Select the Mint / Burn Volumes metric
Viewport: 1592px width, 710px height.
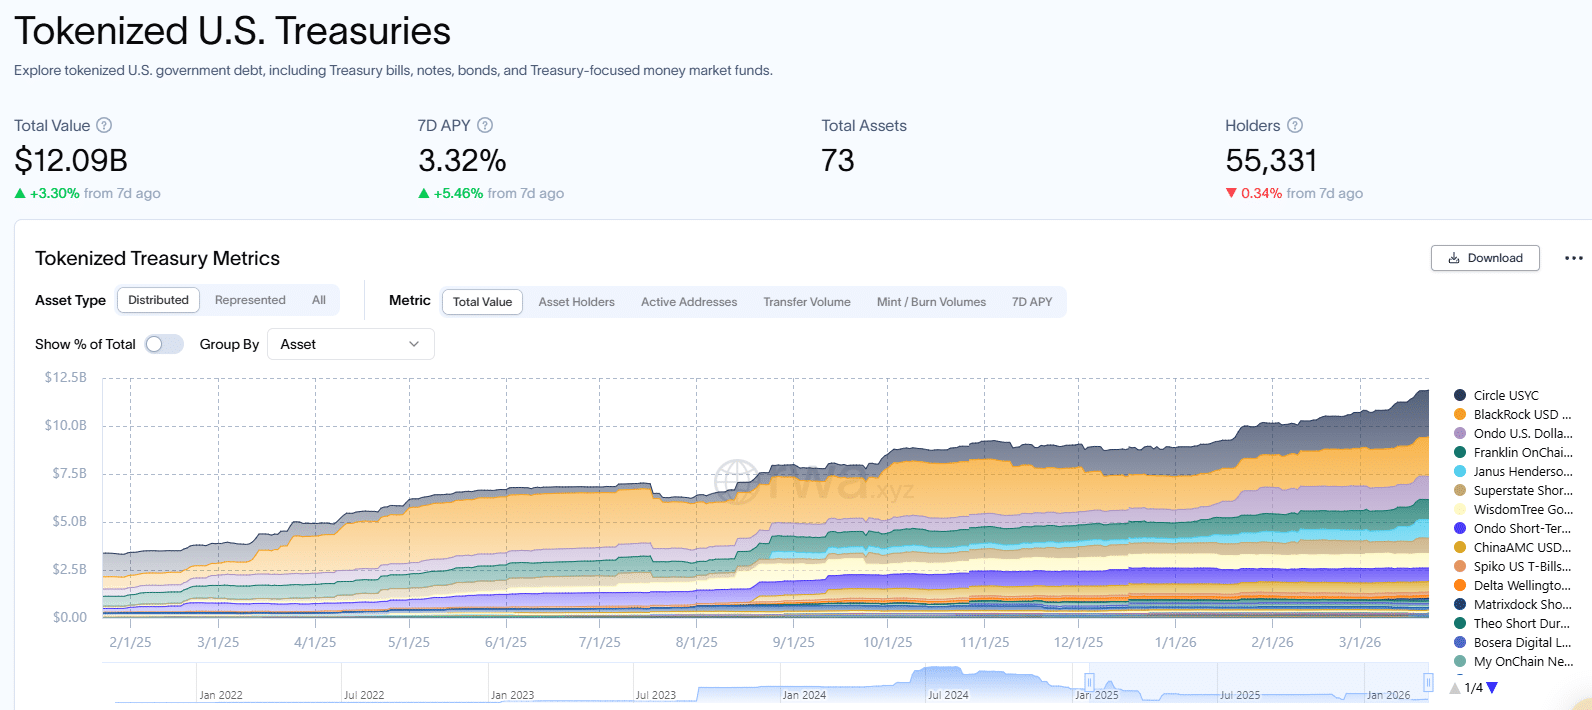pyautogui.click(x=931, y=302)
